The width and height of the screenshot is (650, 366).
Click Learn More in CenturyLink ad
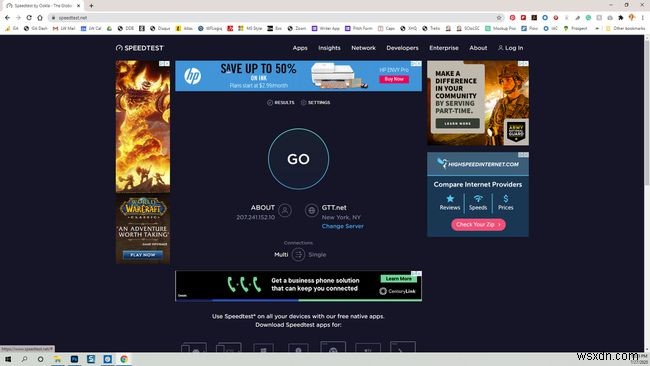(398, 279)
